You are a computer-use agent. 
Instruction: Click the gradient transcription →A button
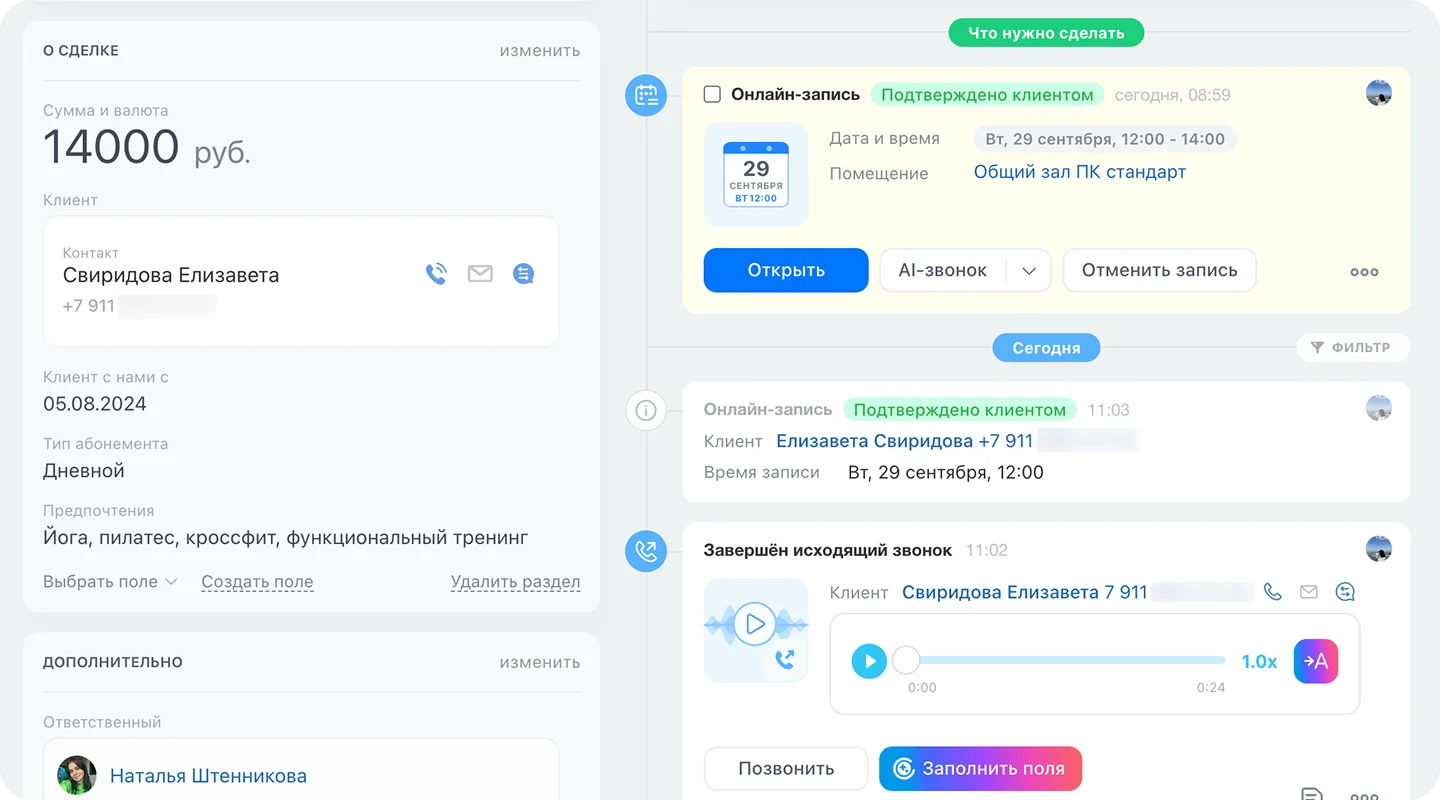(1316, 661)
